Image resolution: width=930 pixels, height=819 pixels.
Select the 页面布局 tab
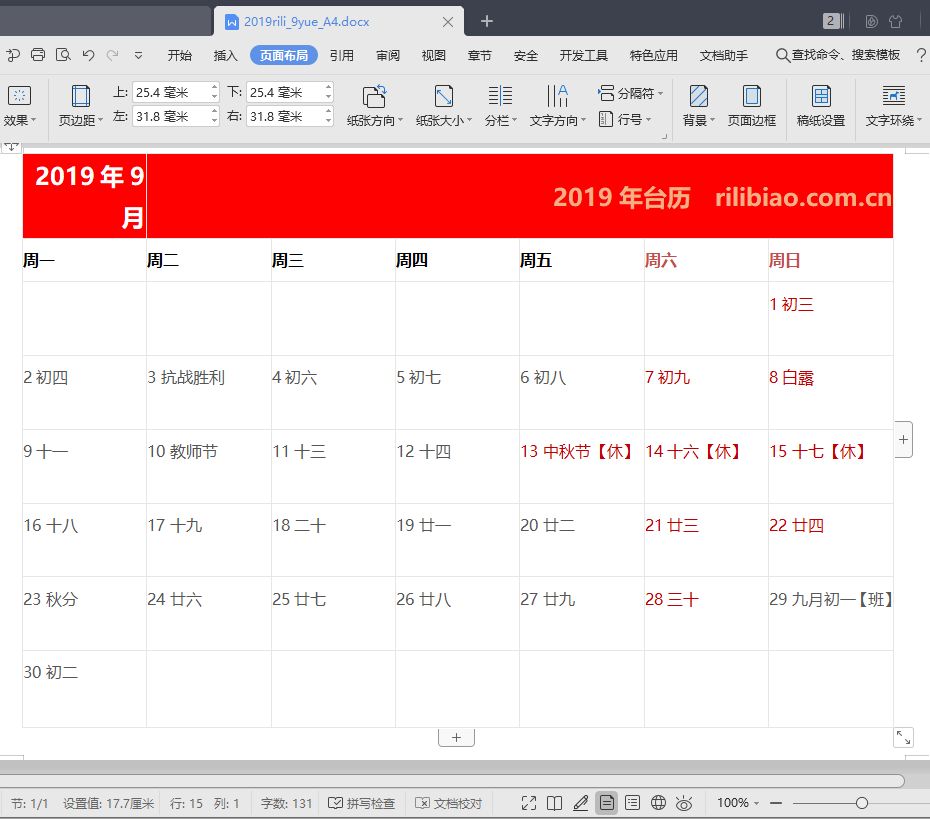pos(284,55)
